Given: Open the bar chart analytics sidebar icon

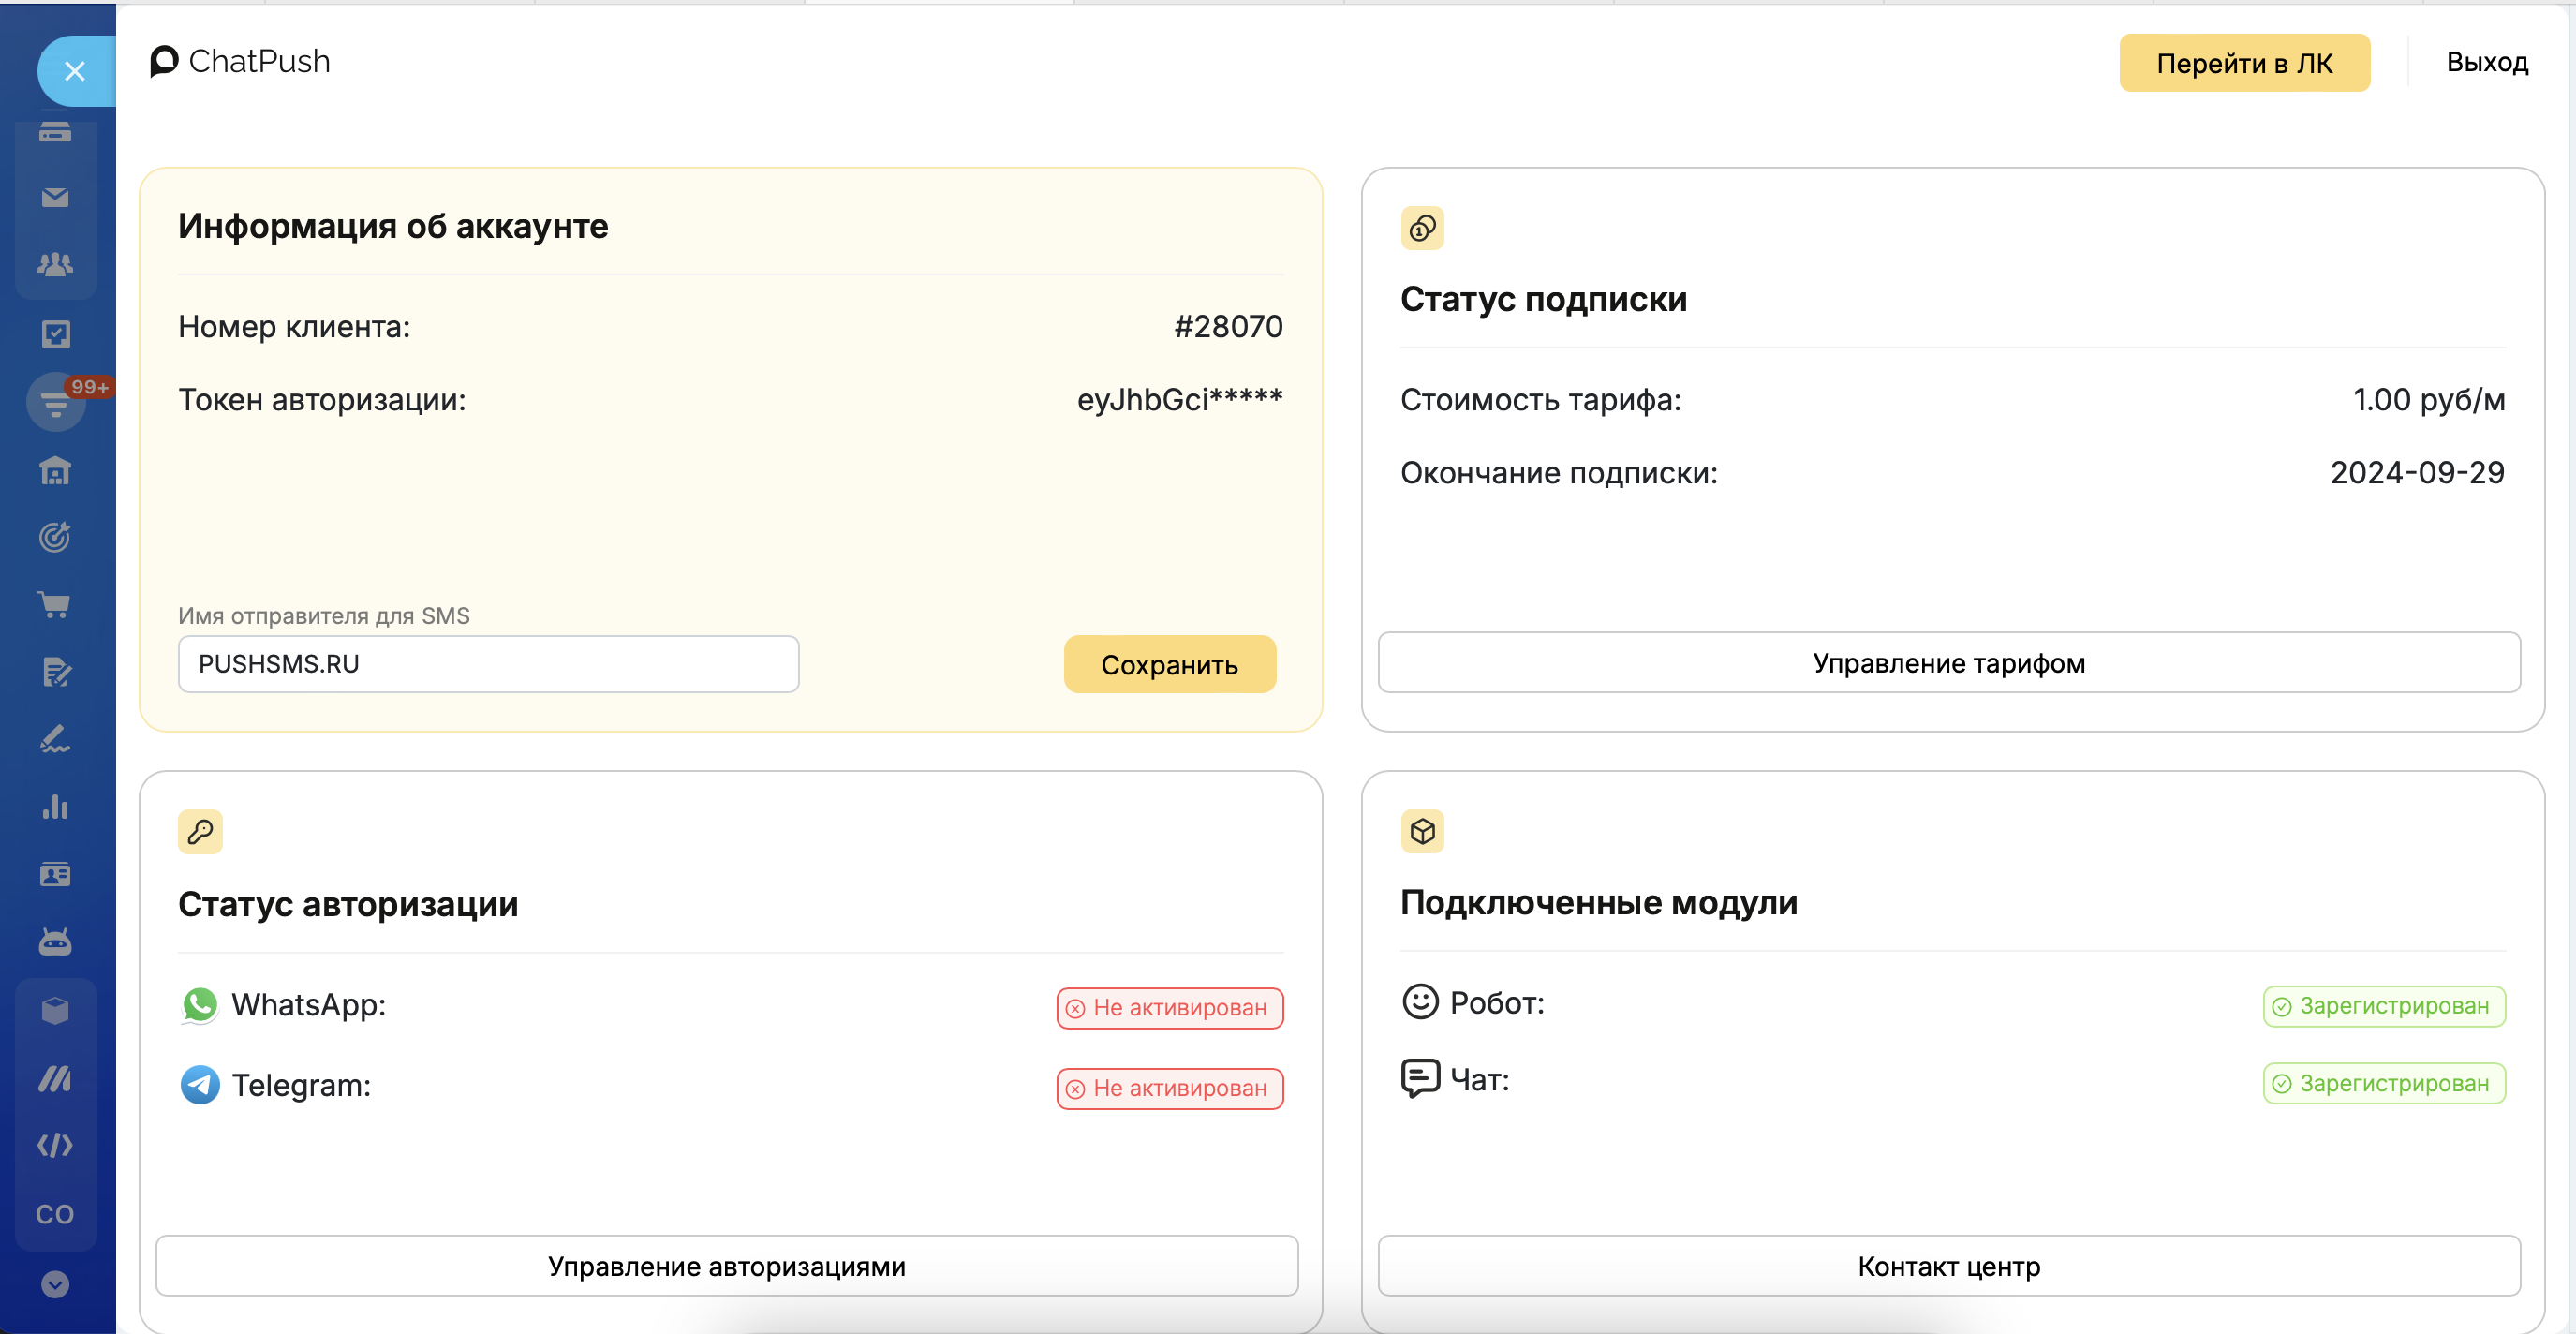Looking at the screenshot, I should tap(55, 807).
